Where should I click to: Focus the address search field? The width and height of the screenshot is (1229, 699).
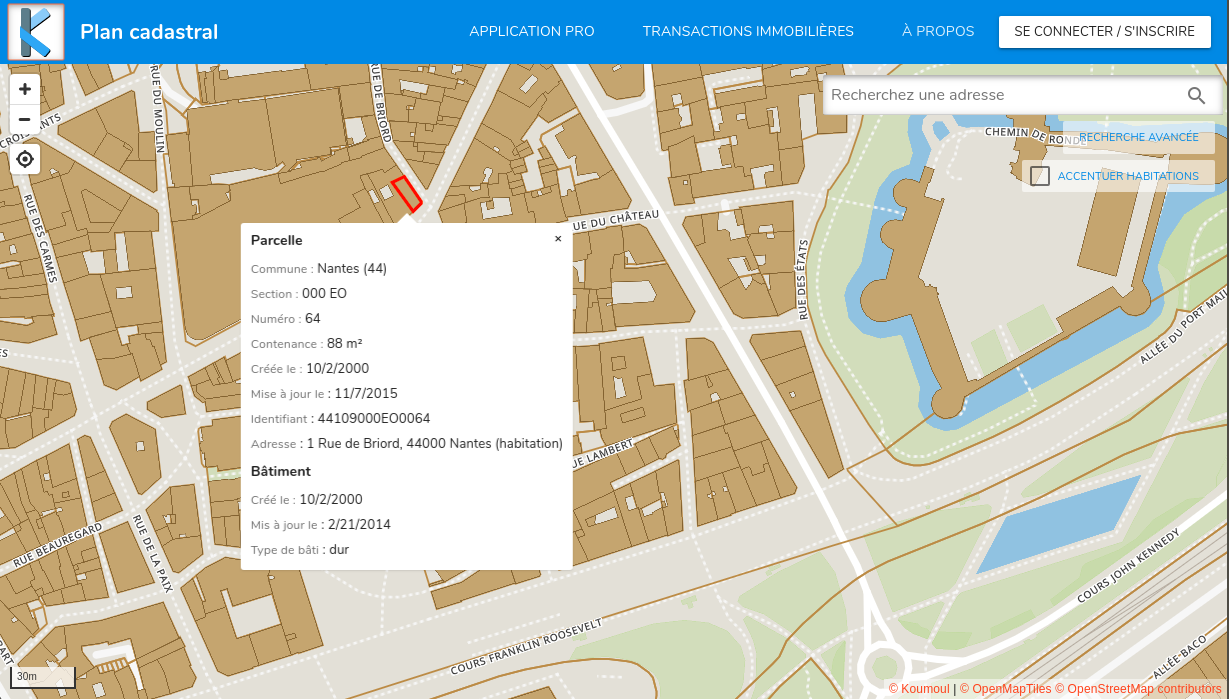point(1000,96)
